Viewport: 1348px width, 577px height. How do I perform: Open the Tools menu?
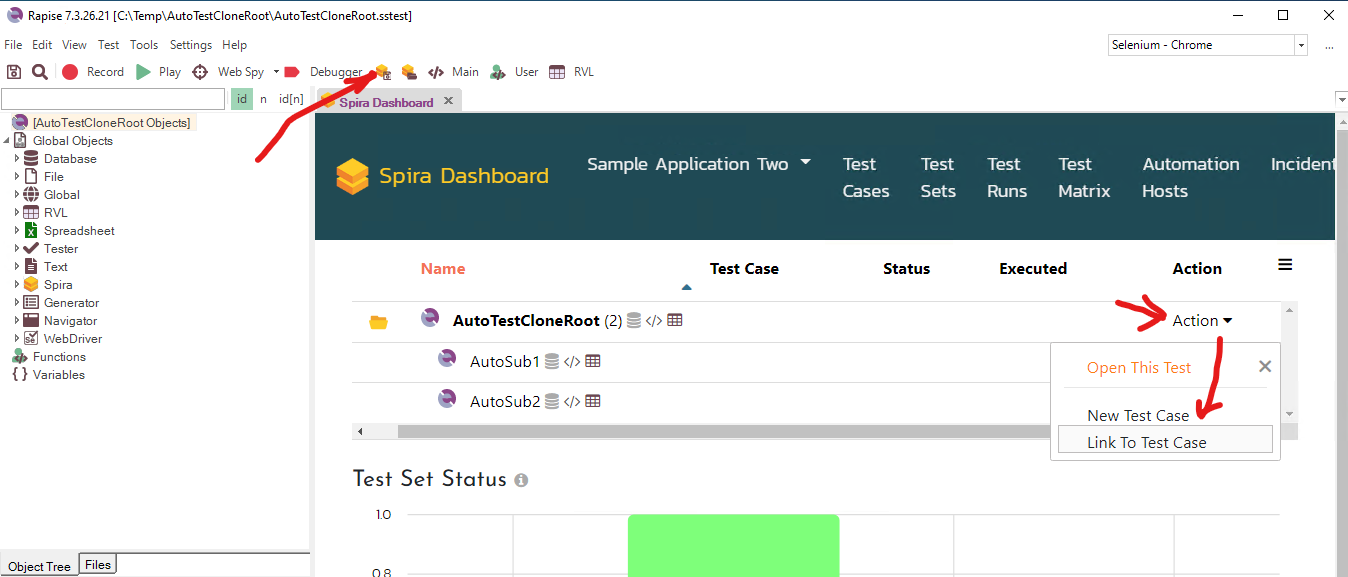click(144, 45)
